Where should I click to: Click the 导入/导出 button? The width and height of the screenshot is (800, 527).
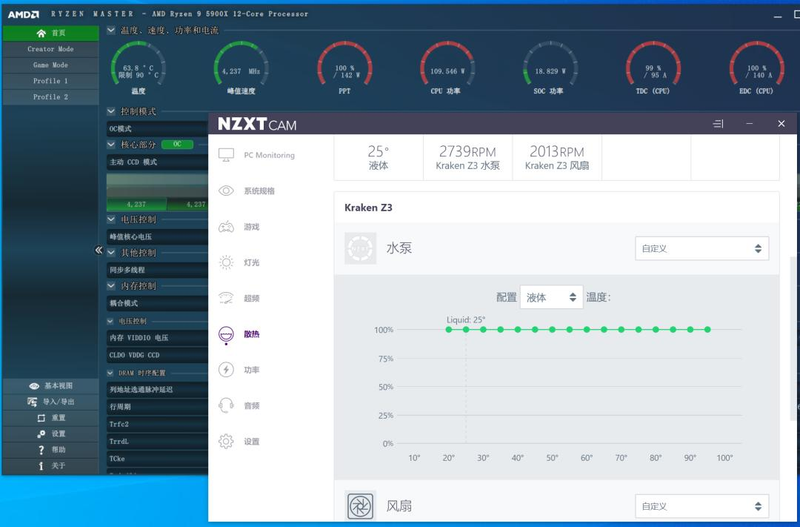pos(51,401)
